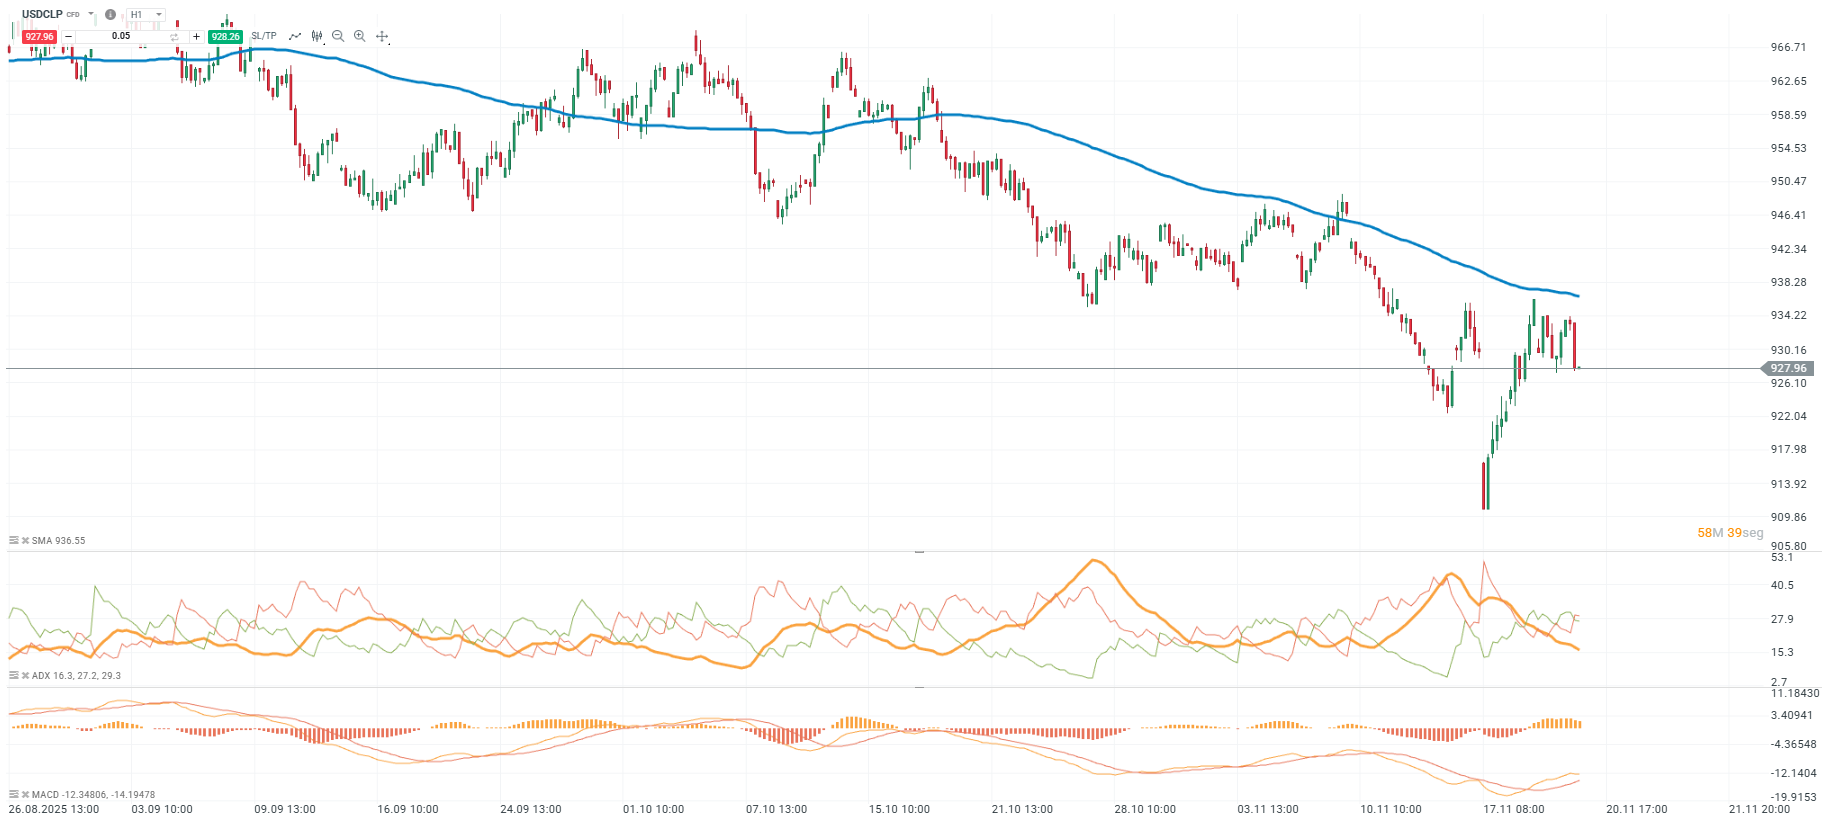
Task: Open MACD indicator settings icon
Action: (x=14, y=795)
